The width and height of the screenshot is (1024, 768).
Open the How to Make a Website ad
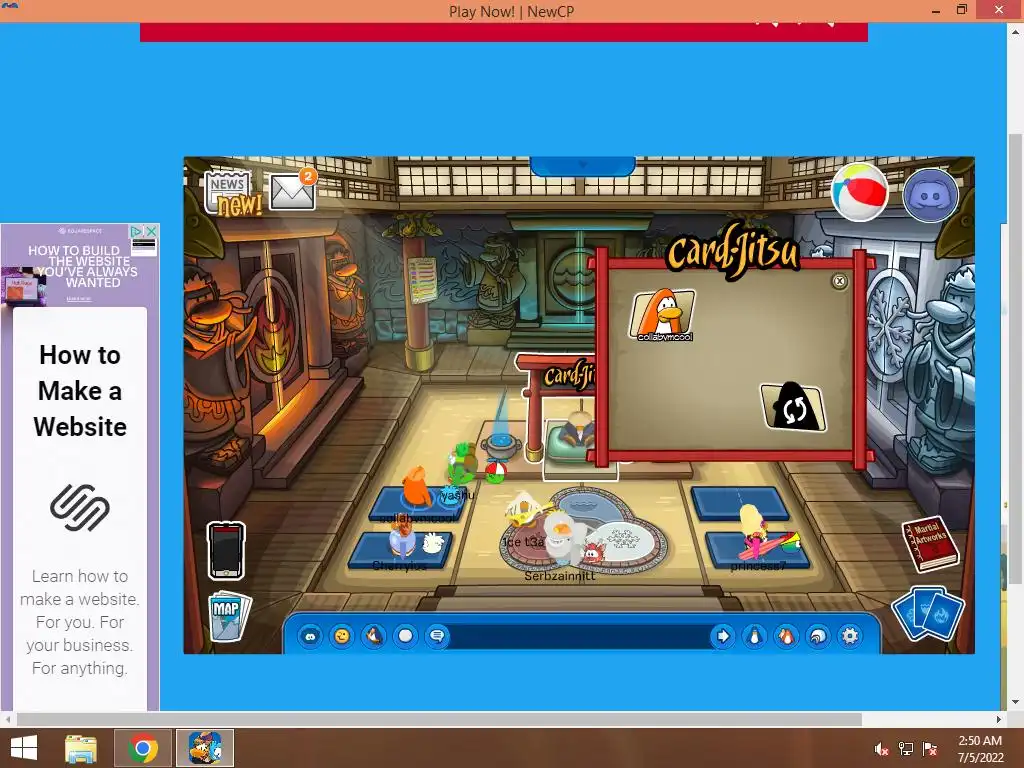click(x=80, y=391)
